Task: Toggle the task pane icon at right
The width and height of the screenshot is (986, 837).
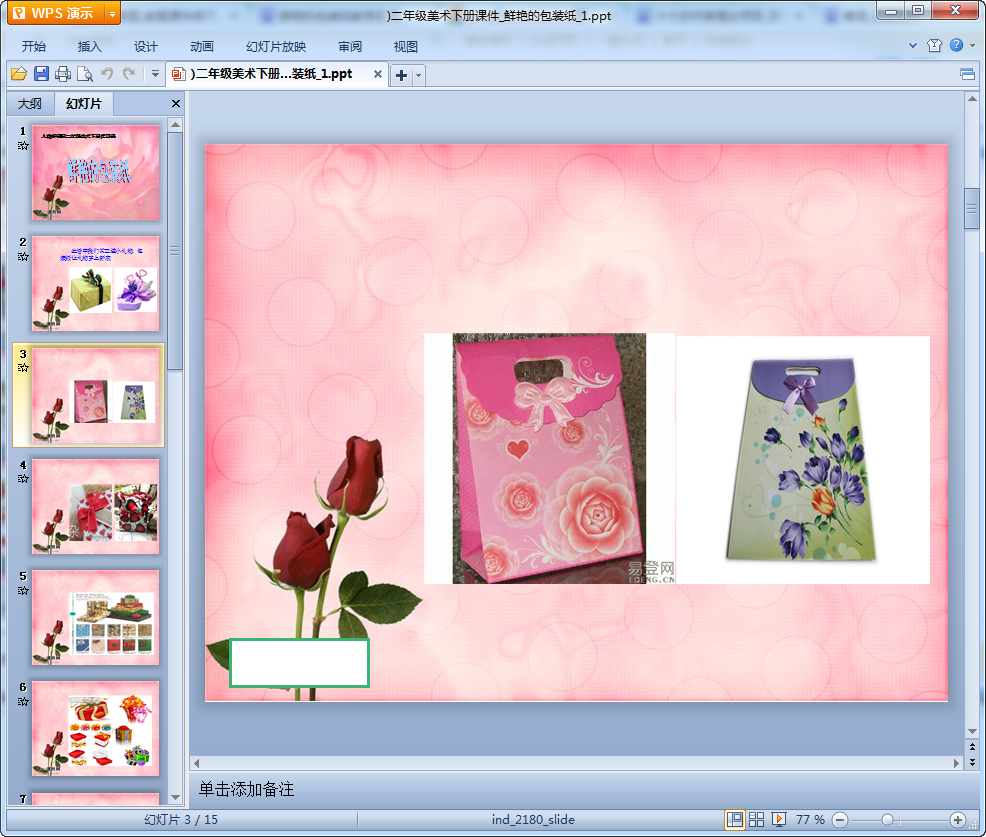Action: (x=968, y=75)
